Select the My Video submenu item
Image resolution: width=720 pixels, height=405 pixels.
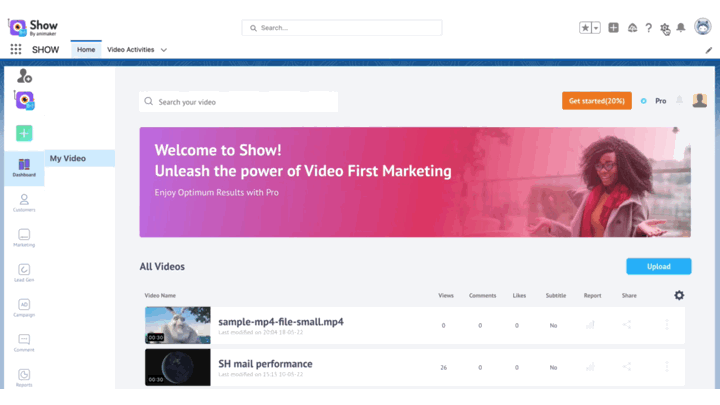coord(79,158)
